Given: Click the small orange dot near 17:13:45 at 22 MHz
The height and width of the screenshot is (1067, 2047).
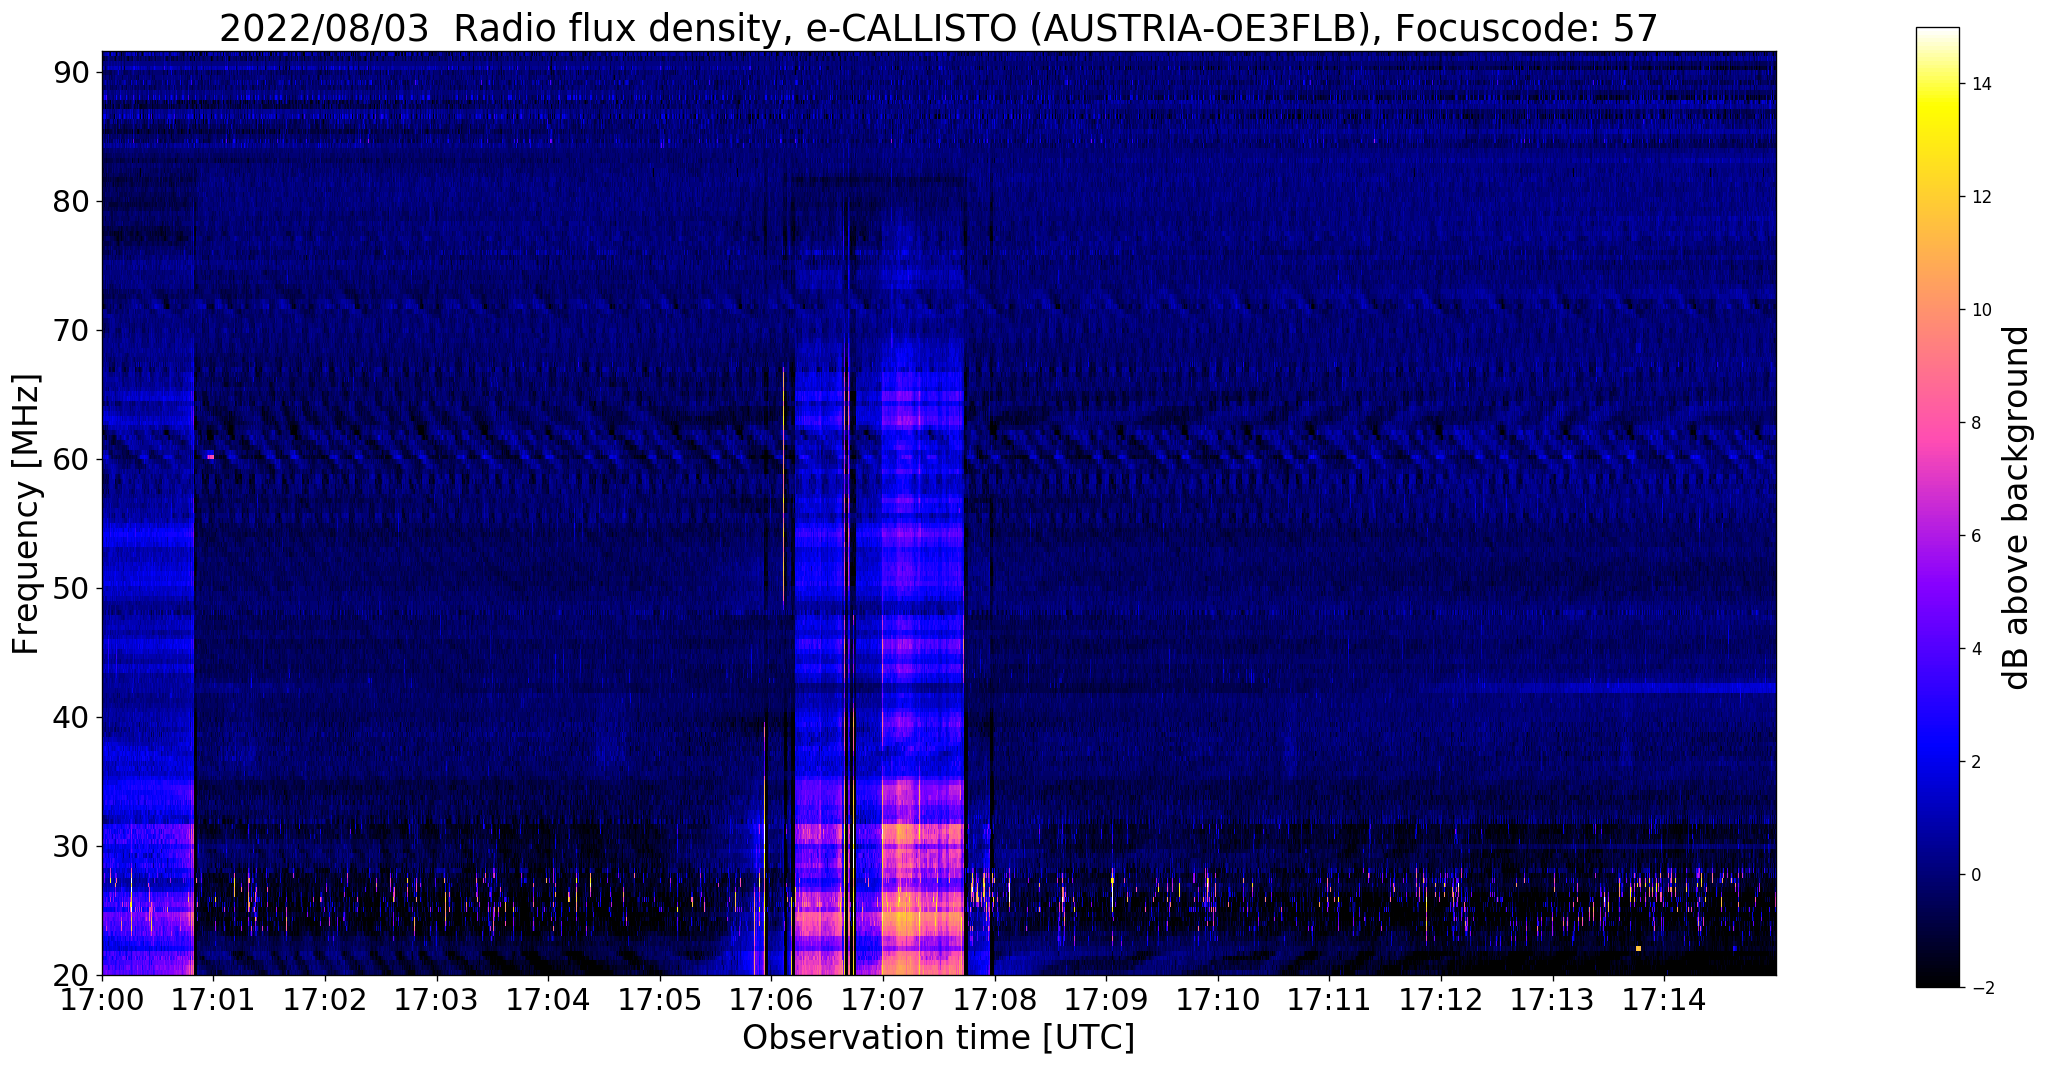Looking at the screenshot, I should tap(1638, 948).
